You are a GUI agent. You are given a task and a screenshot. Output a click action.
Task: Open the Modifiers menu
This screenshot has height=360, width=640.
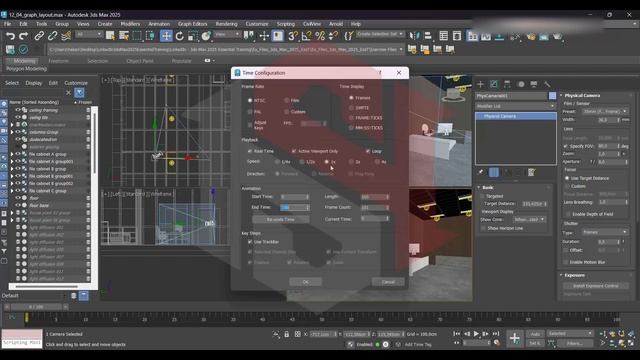click(130, 24)
